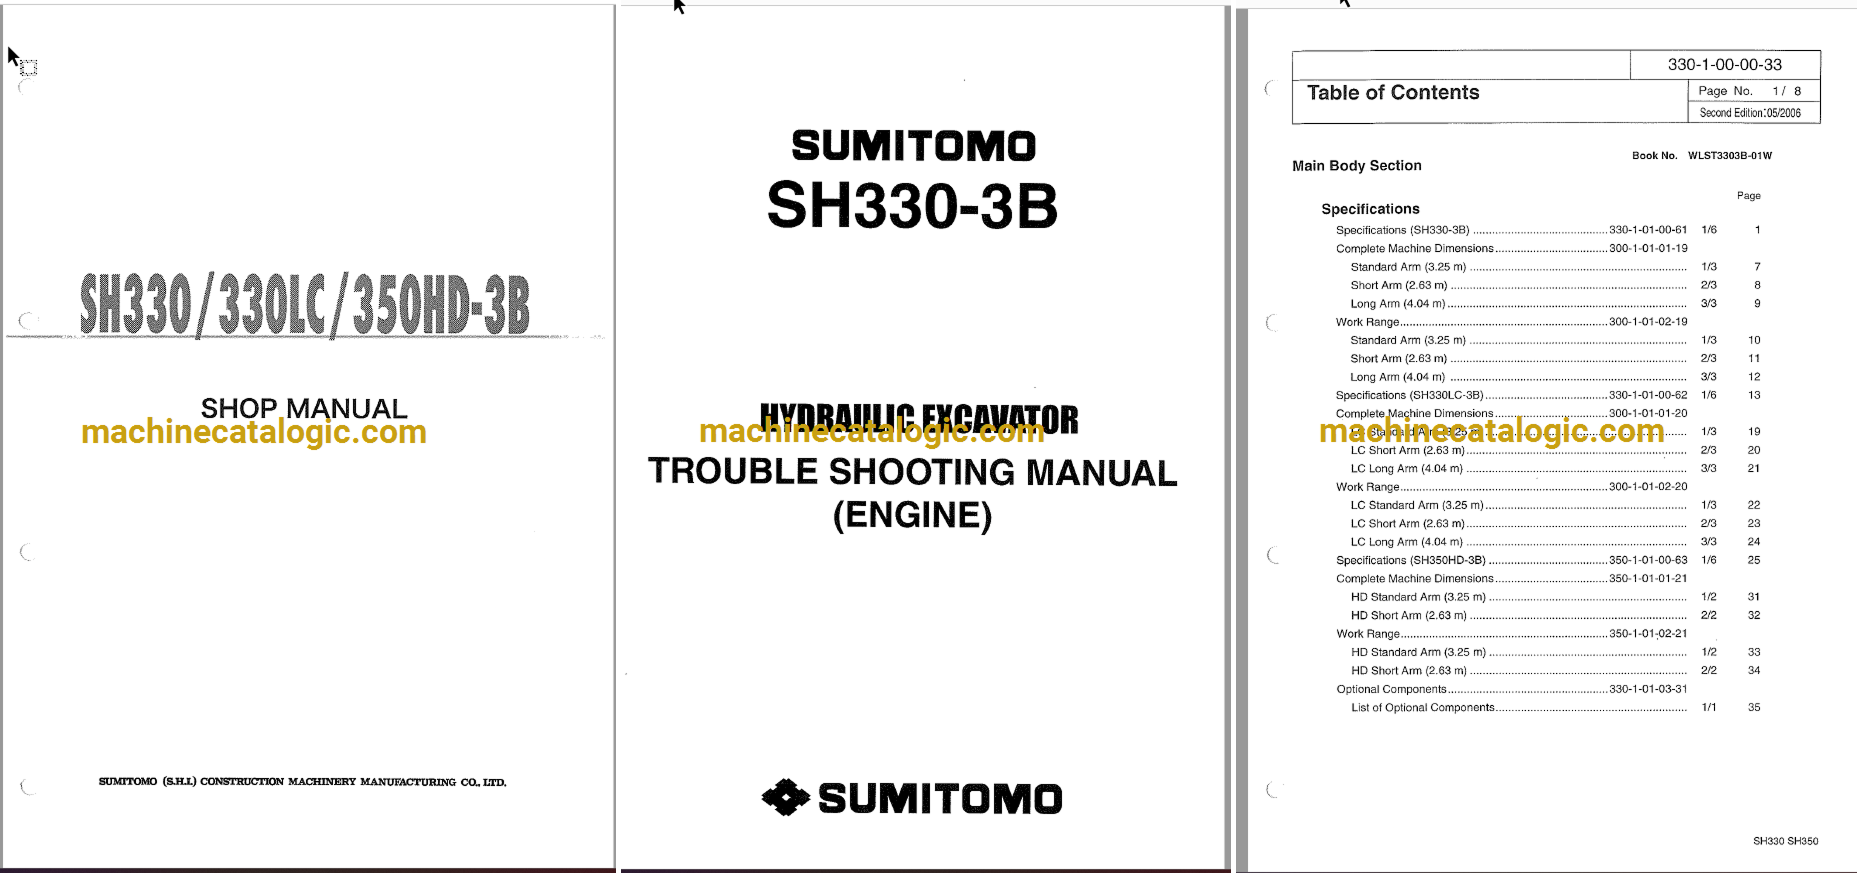Open Specifications (SH350HD-3B) entry
The width and height of the screenshot is (1857, 873).
1548,560
